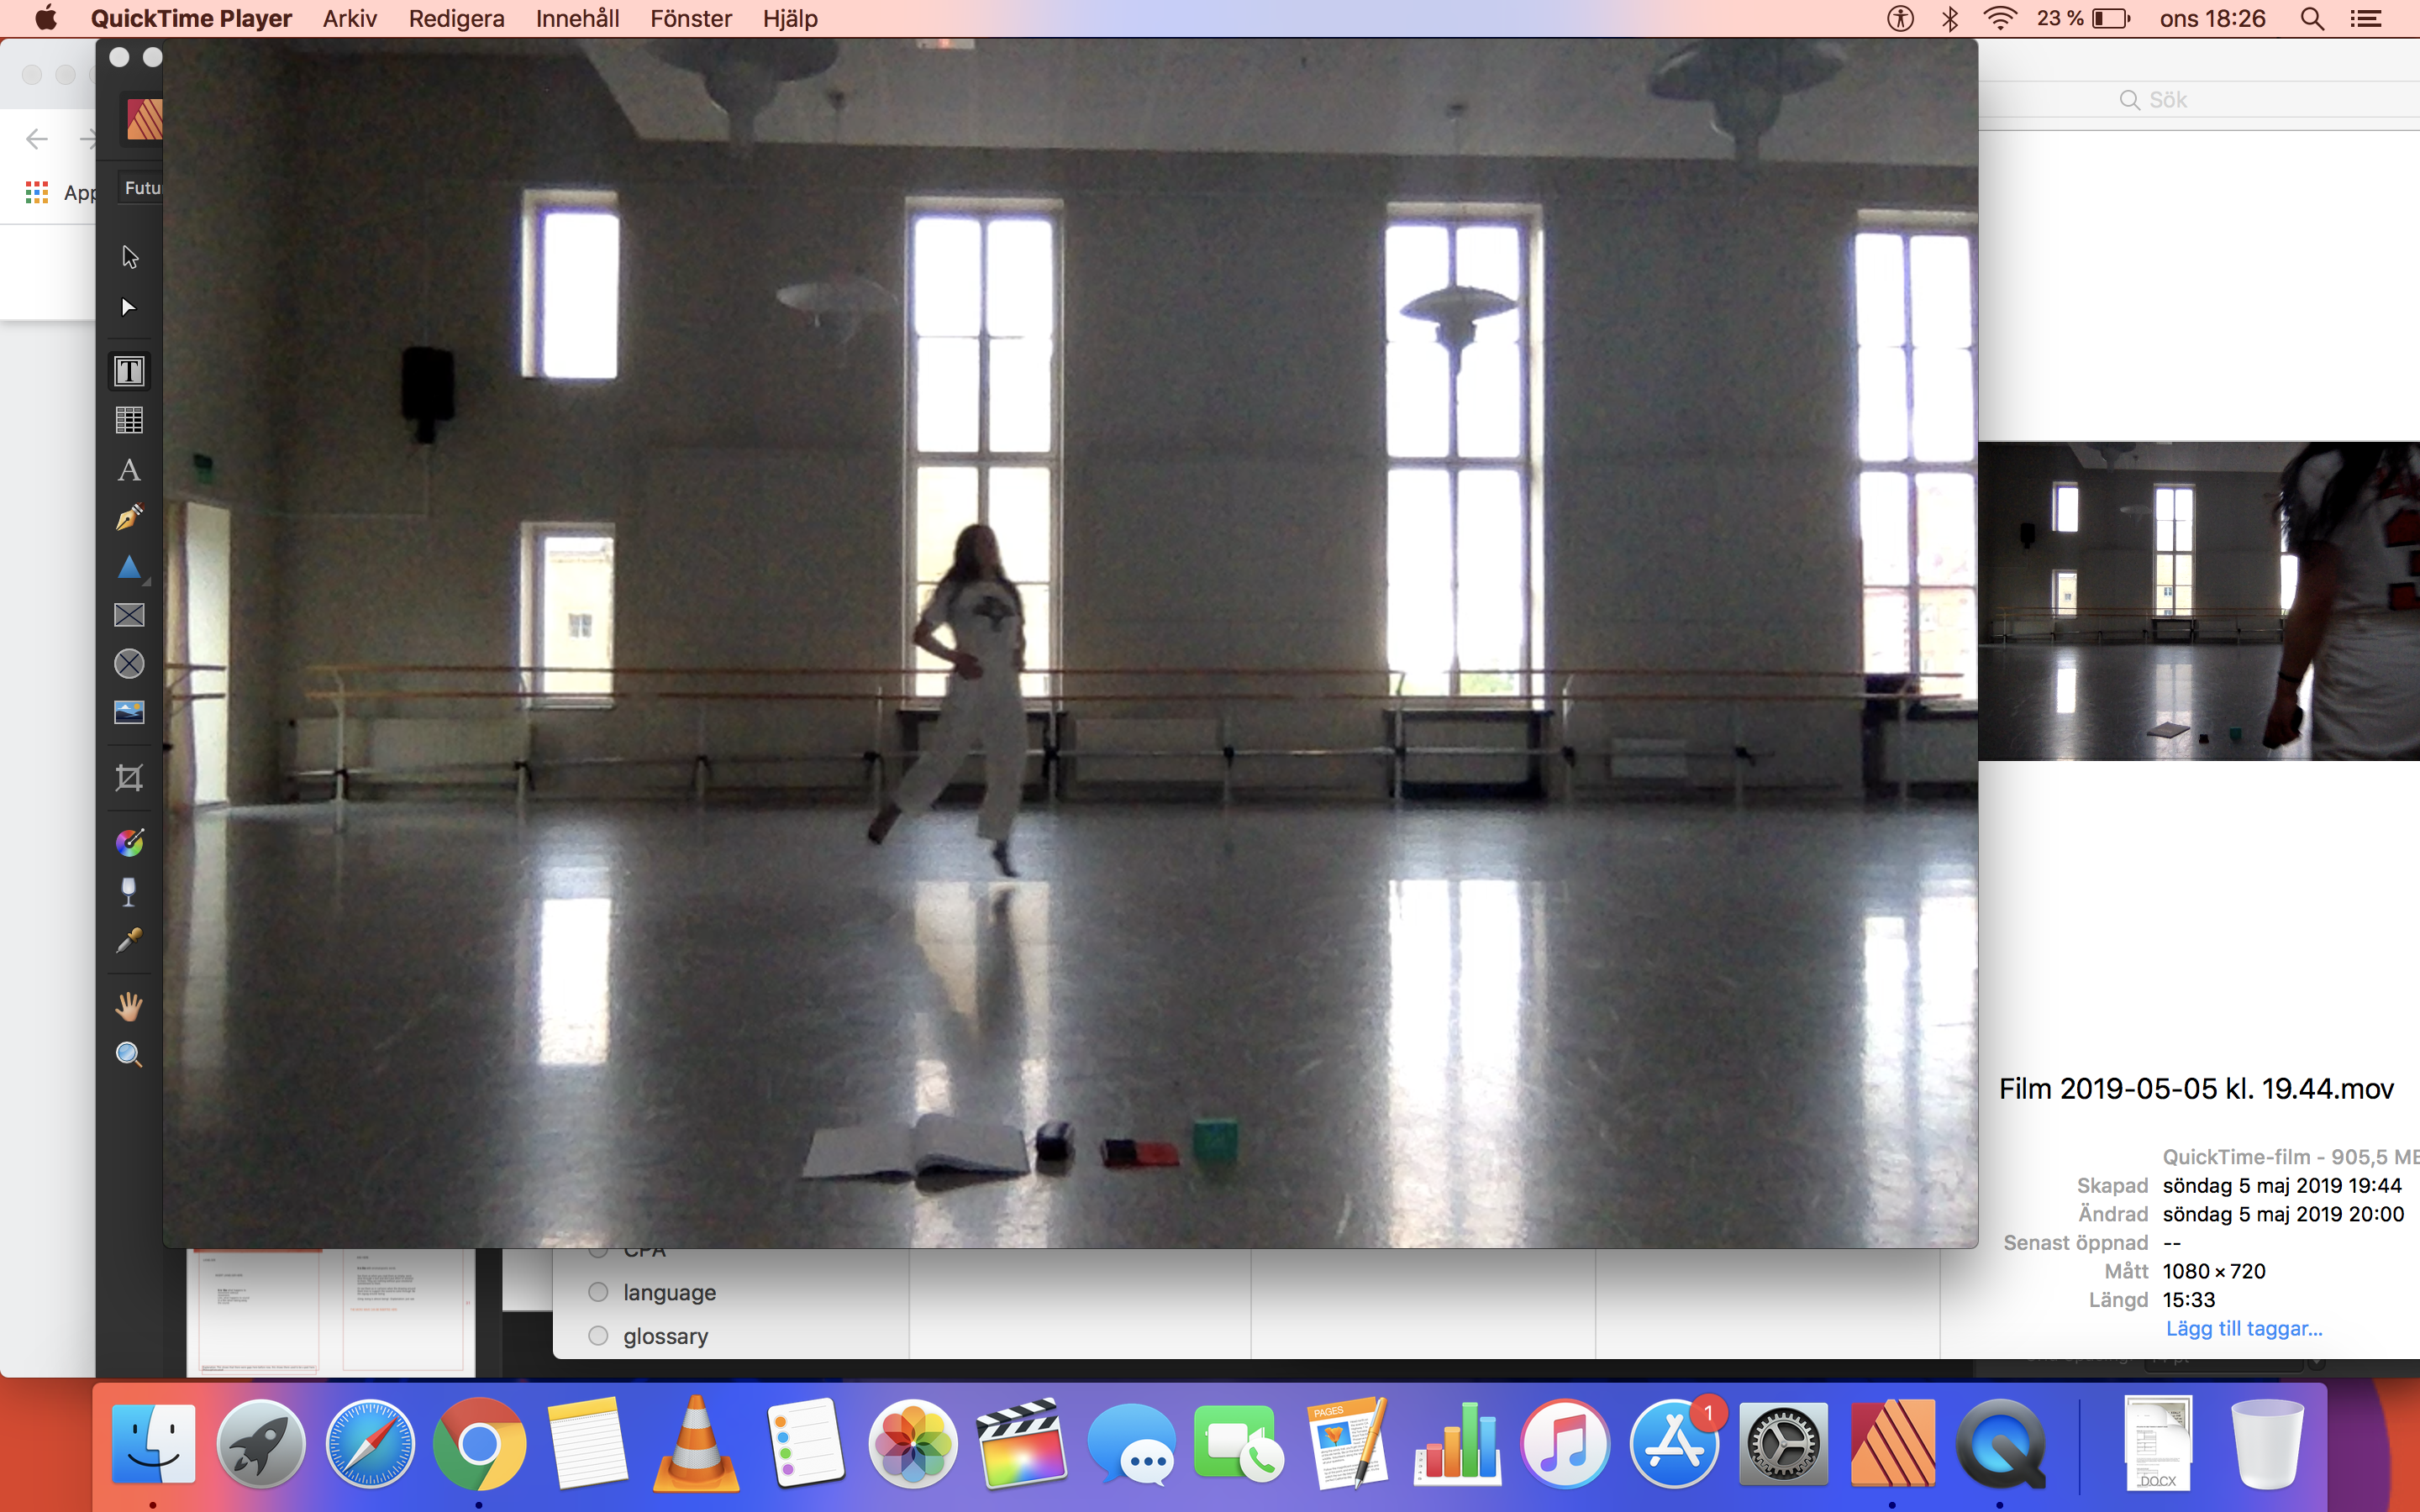
Task: Select the glossary radio button
Action: coord(598,1336)
